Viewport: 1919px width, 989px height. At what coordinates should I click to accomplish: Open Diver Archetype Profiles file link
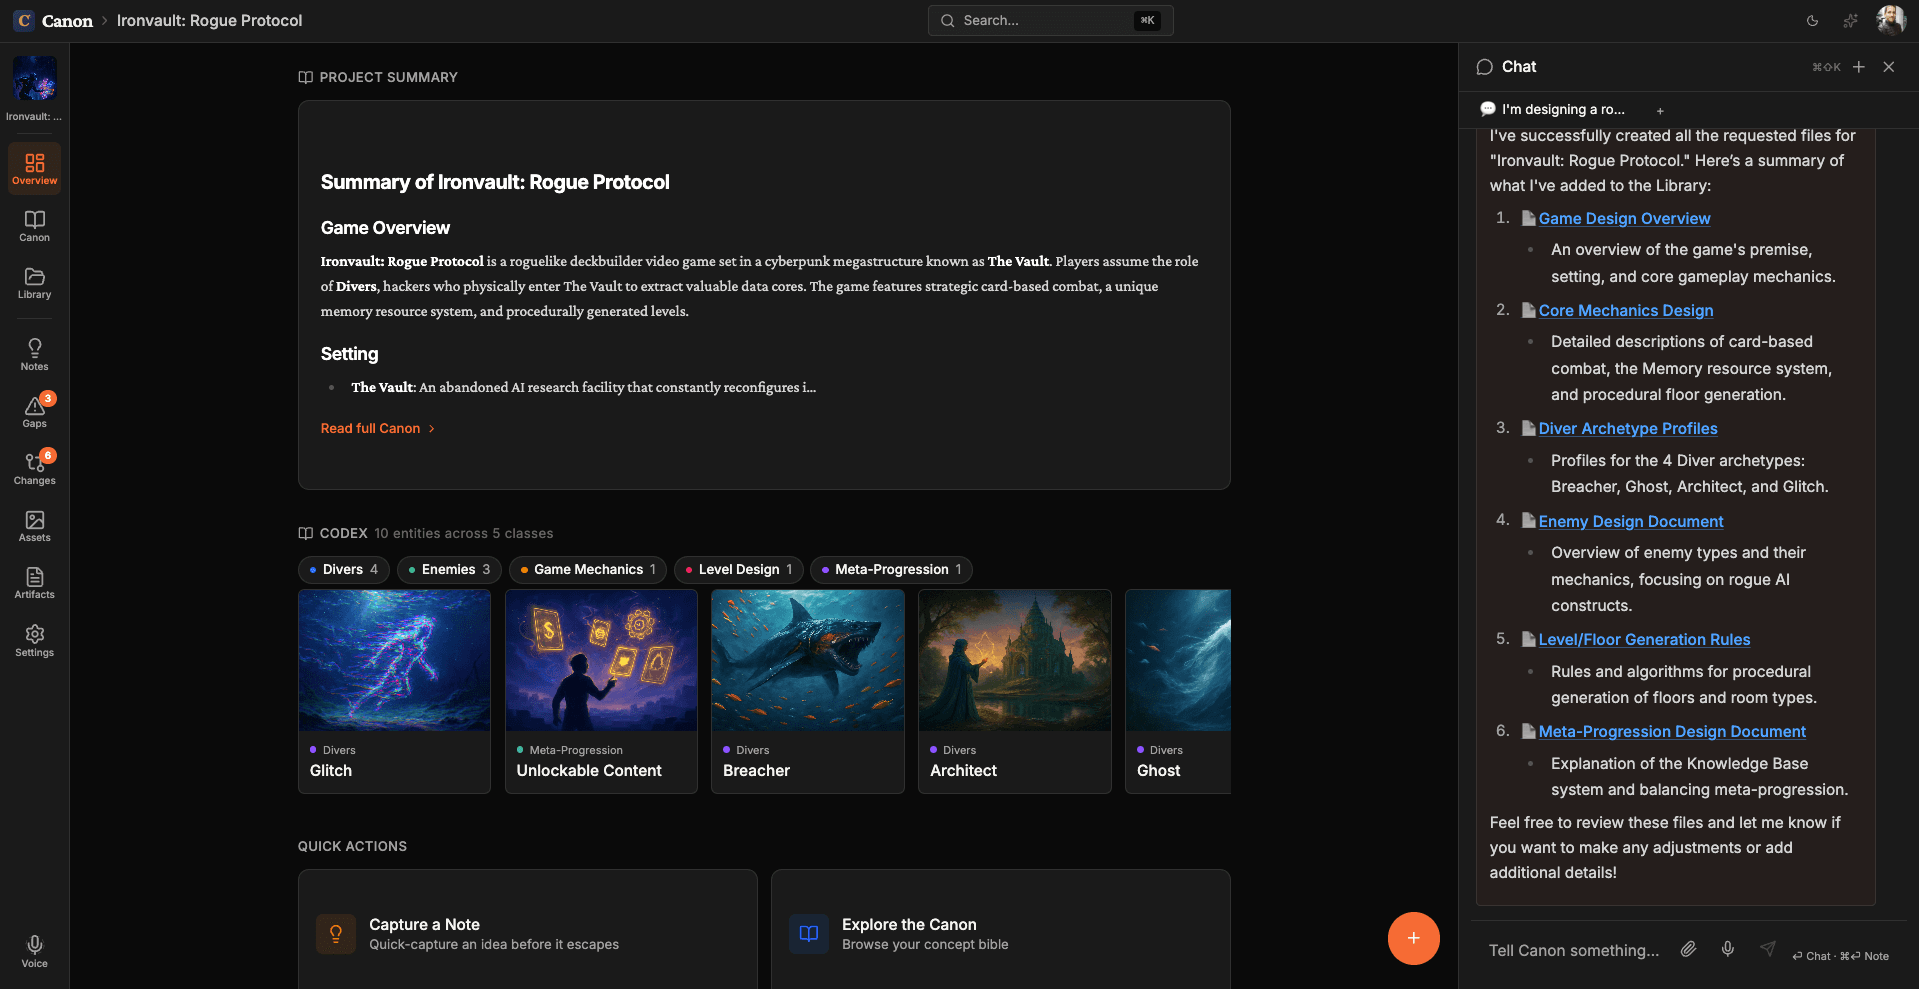pyautogui.click(x=1628, y=428)
